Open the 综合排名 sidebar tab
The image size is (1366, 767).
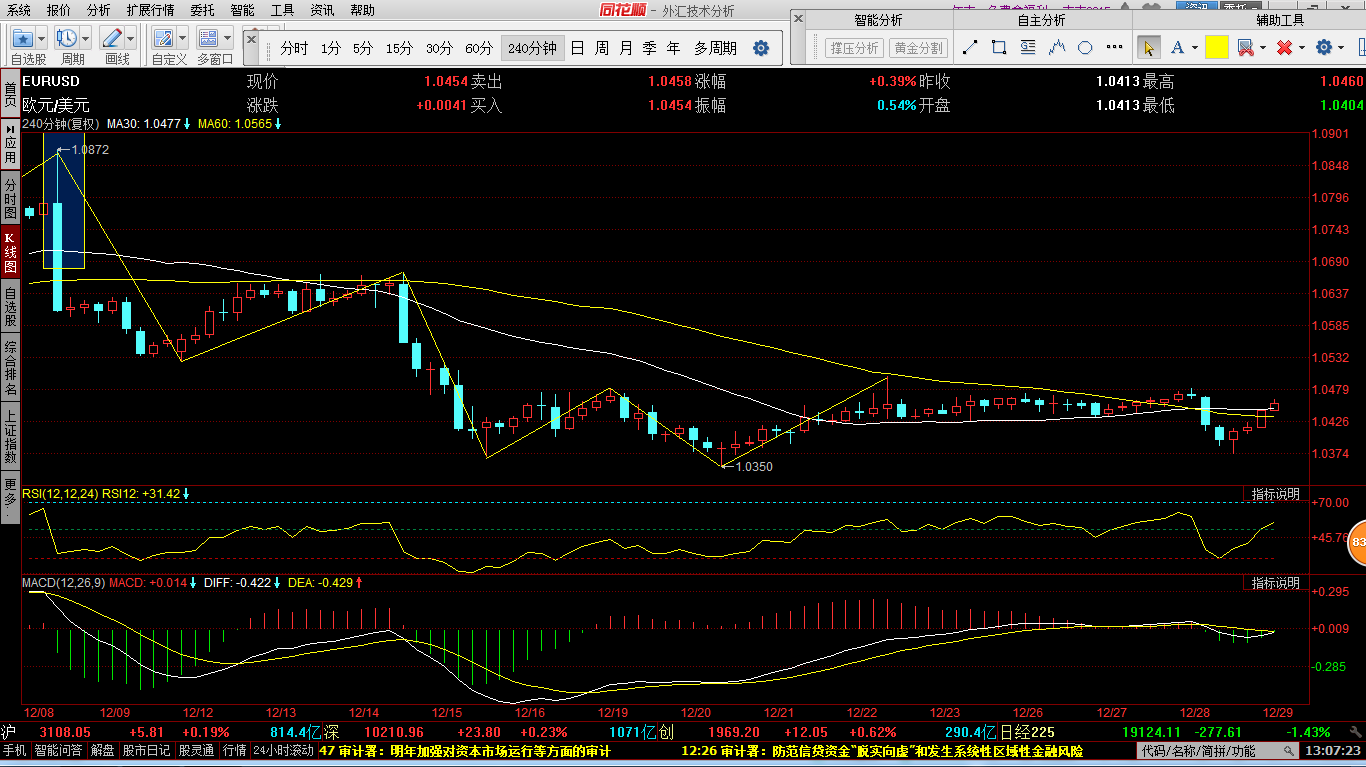(10, 368)
